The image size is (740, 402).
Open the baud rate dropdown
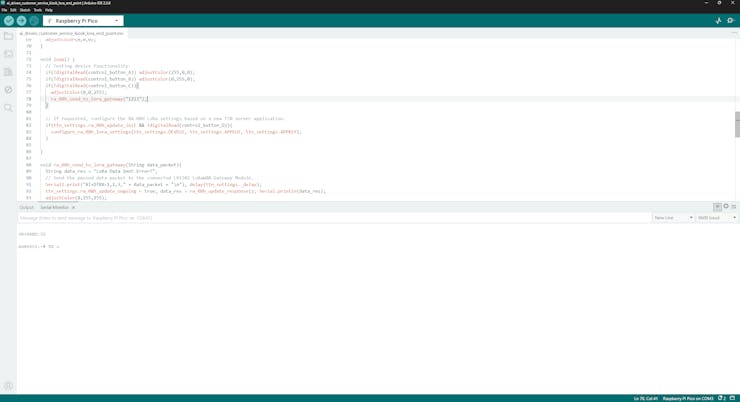click(x=716, y=218)
